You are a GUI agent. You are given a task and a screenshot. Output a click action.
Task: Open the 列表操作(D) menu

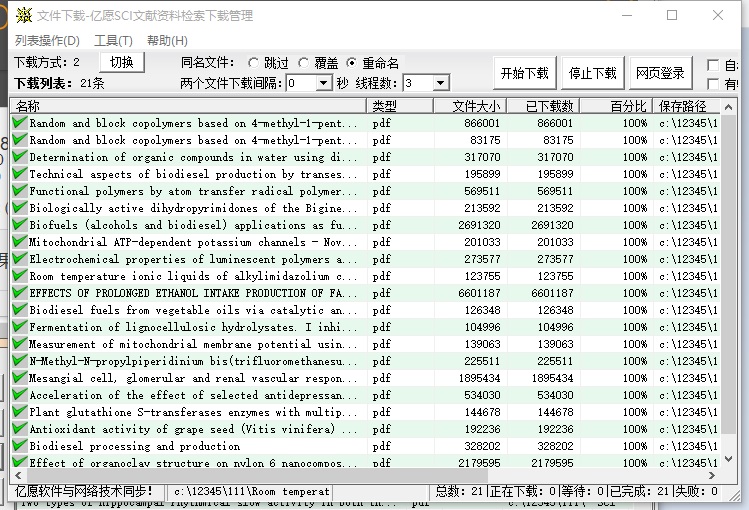coord(47,41)
